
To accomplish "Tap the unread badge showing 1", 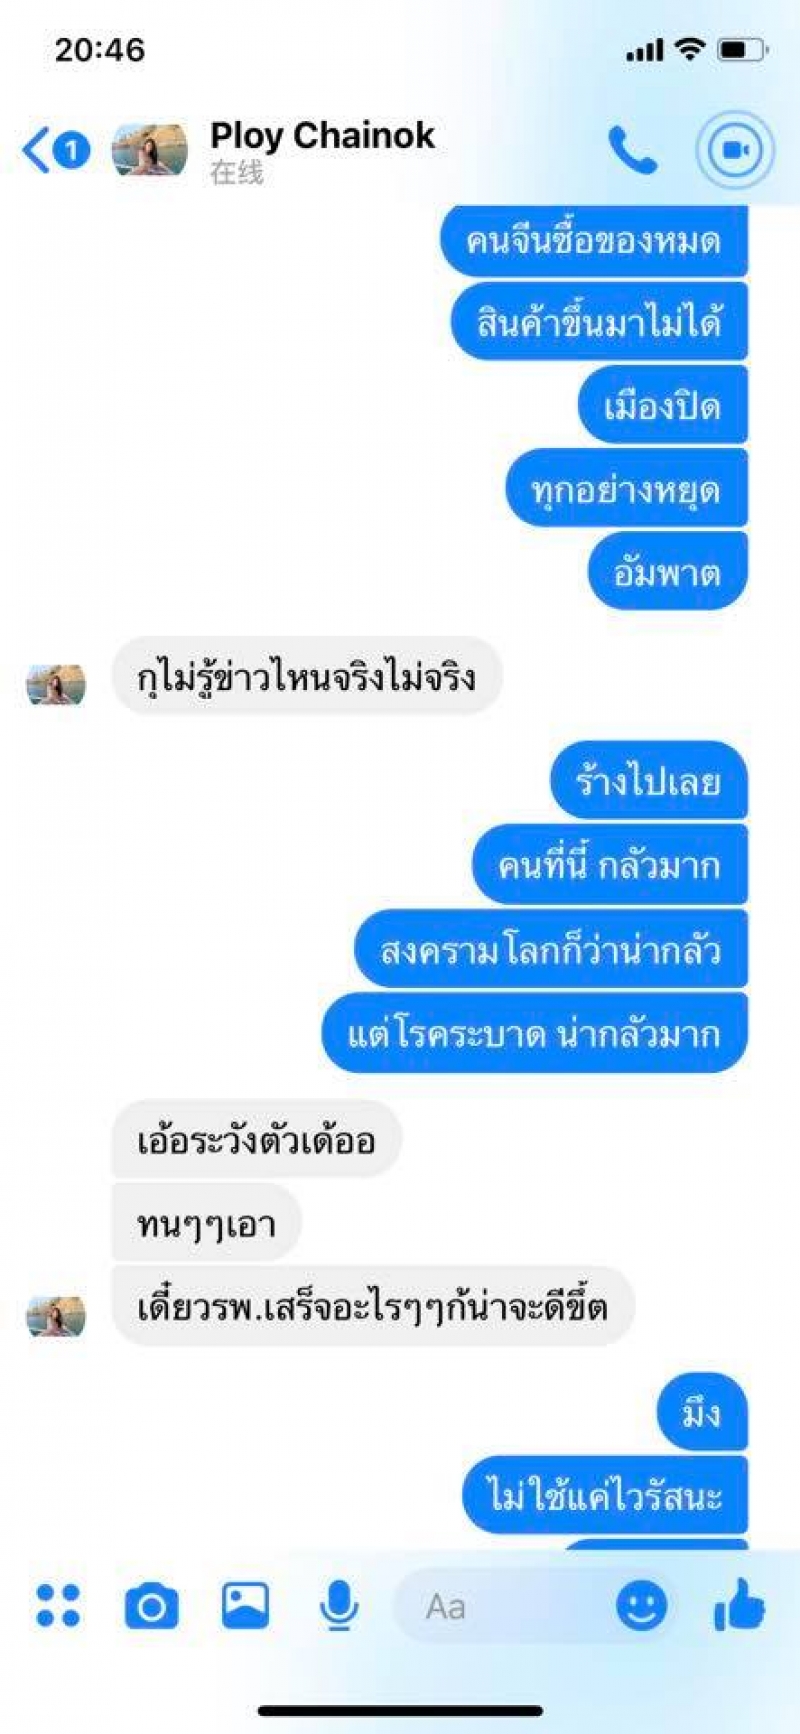I will [x=71, y=151].
